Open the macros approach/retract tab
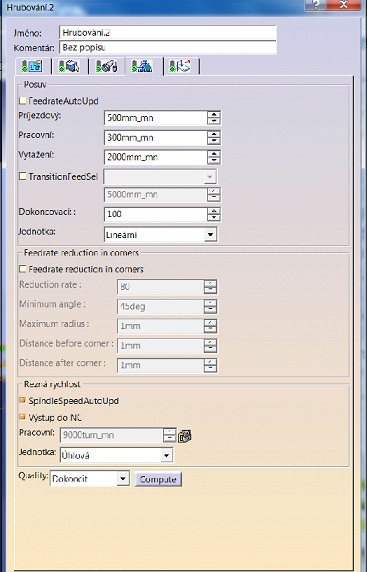367x572 pixels. [181, 66]
